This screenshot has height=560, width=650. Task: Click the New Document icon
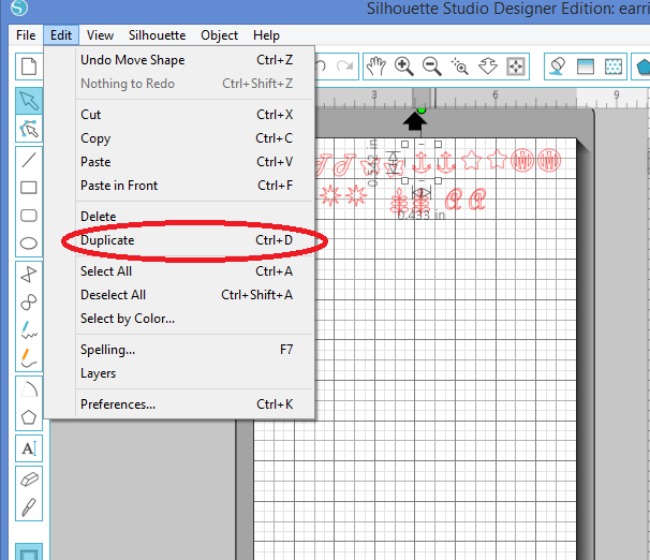[29, 66]
